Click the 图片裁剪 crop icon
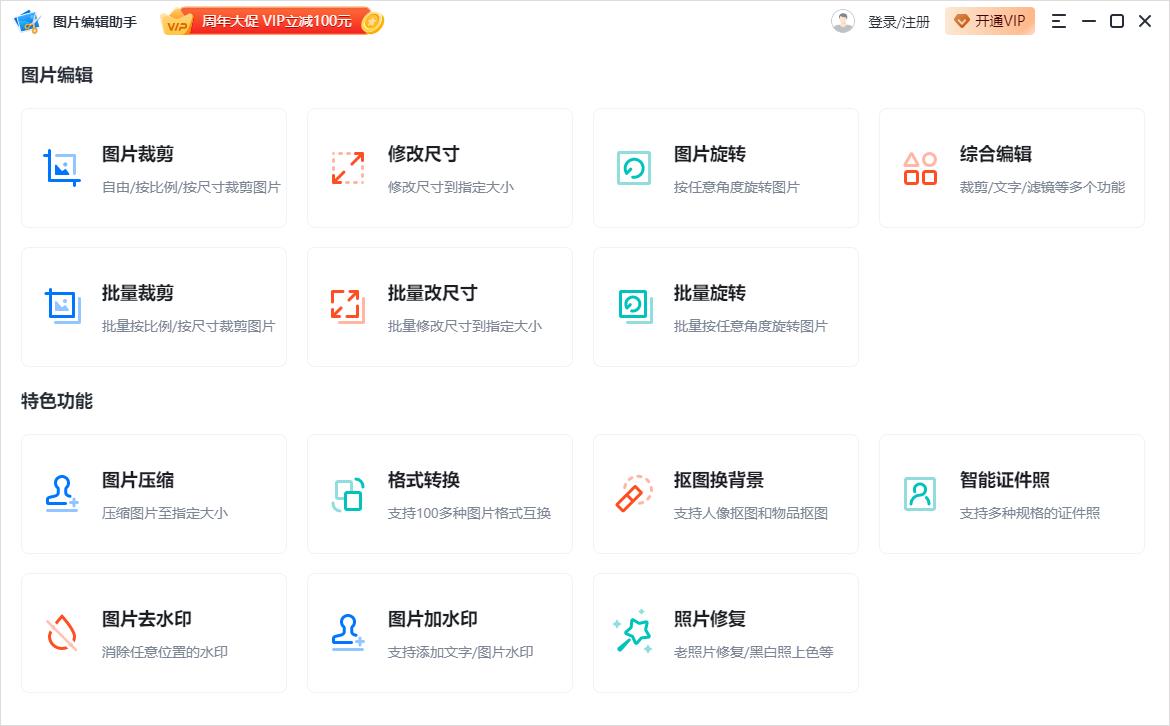Viewport: 1170px width, 726px height. click(x=62, y=168)
